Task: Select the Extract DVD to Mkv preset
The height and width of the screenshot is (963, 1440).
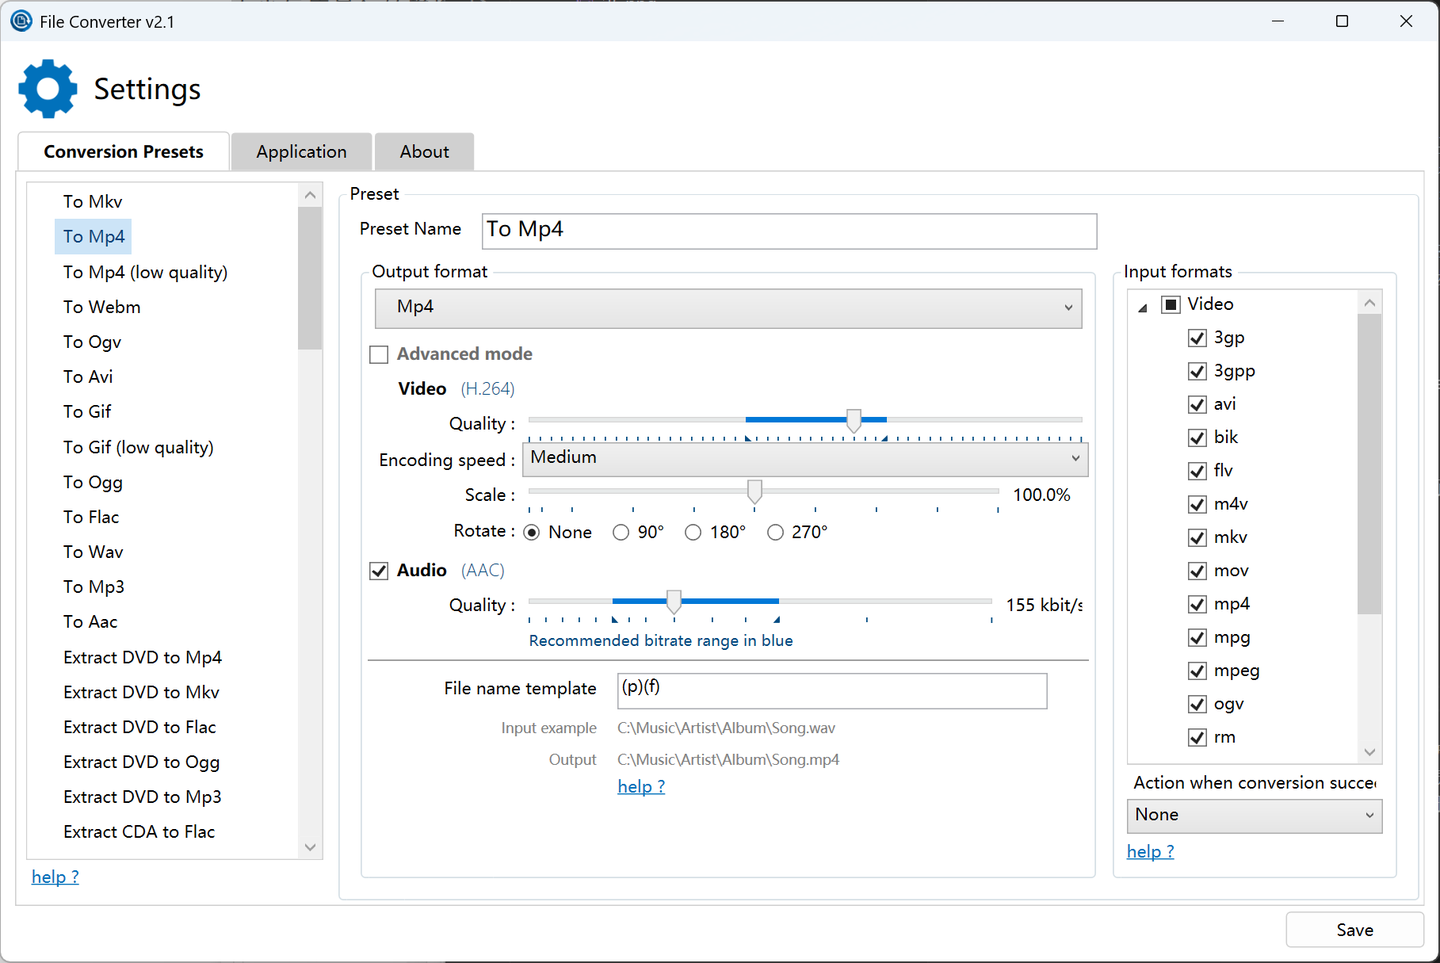Action: (x=141, y=692)
